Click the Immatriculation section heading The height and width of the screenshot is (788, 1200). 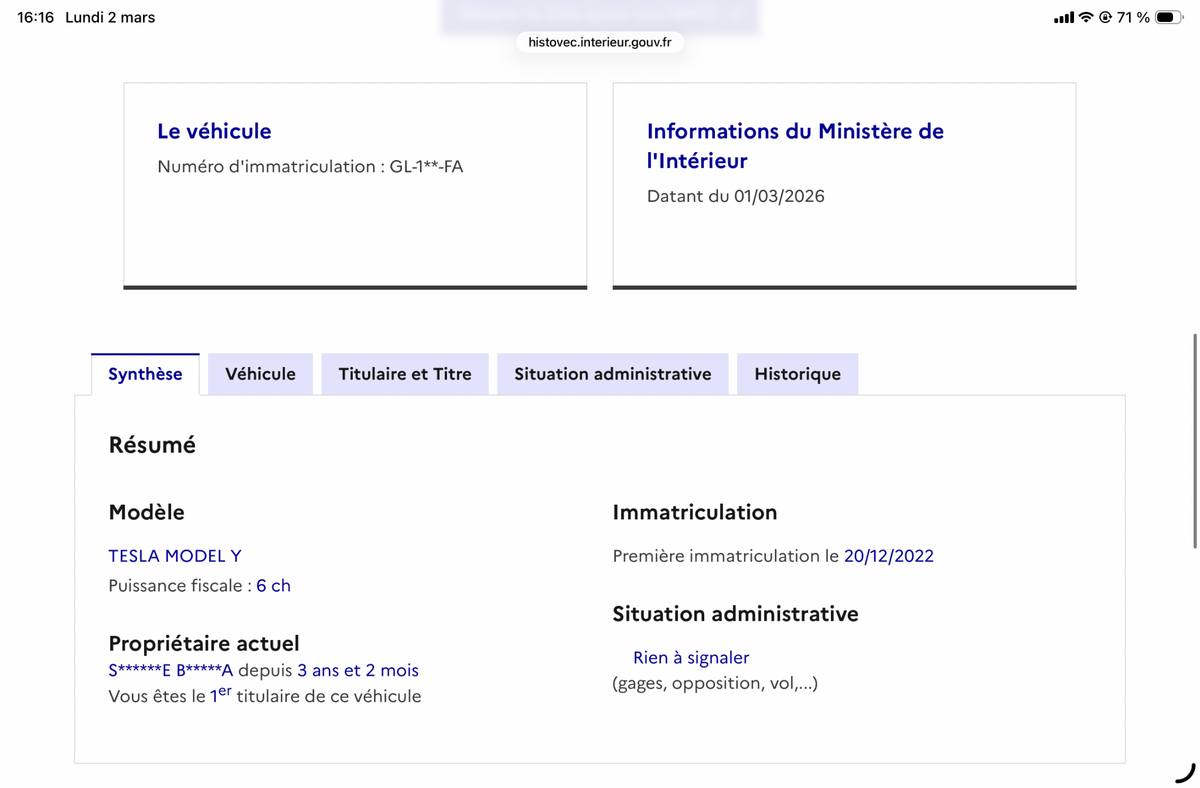tap(695, 512)
